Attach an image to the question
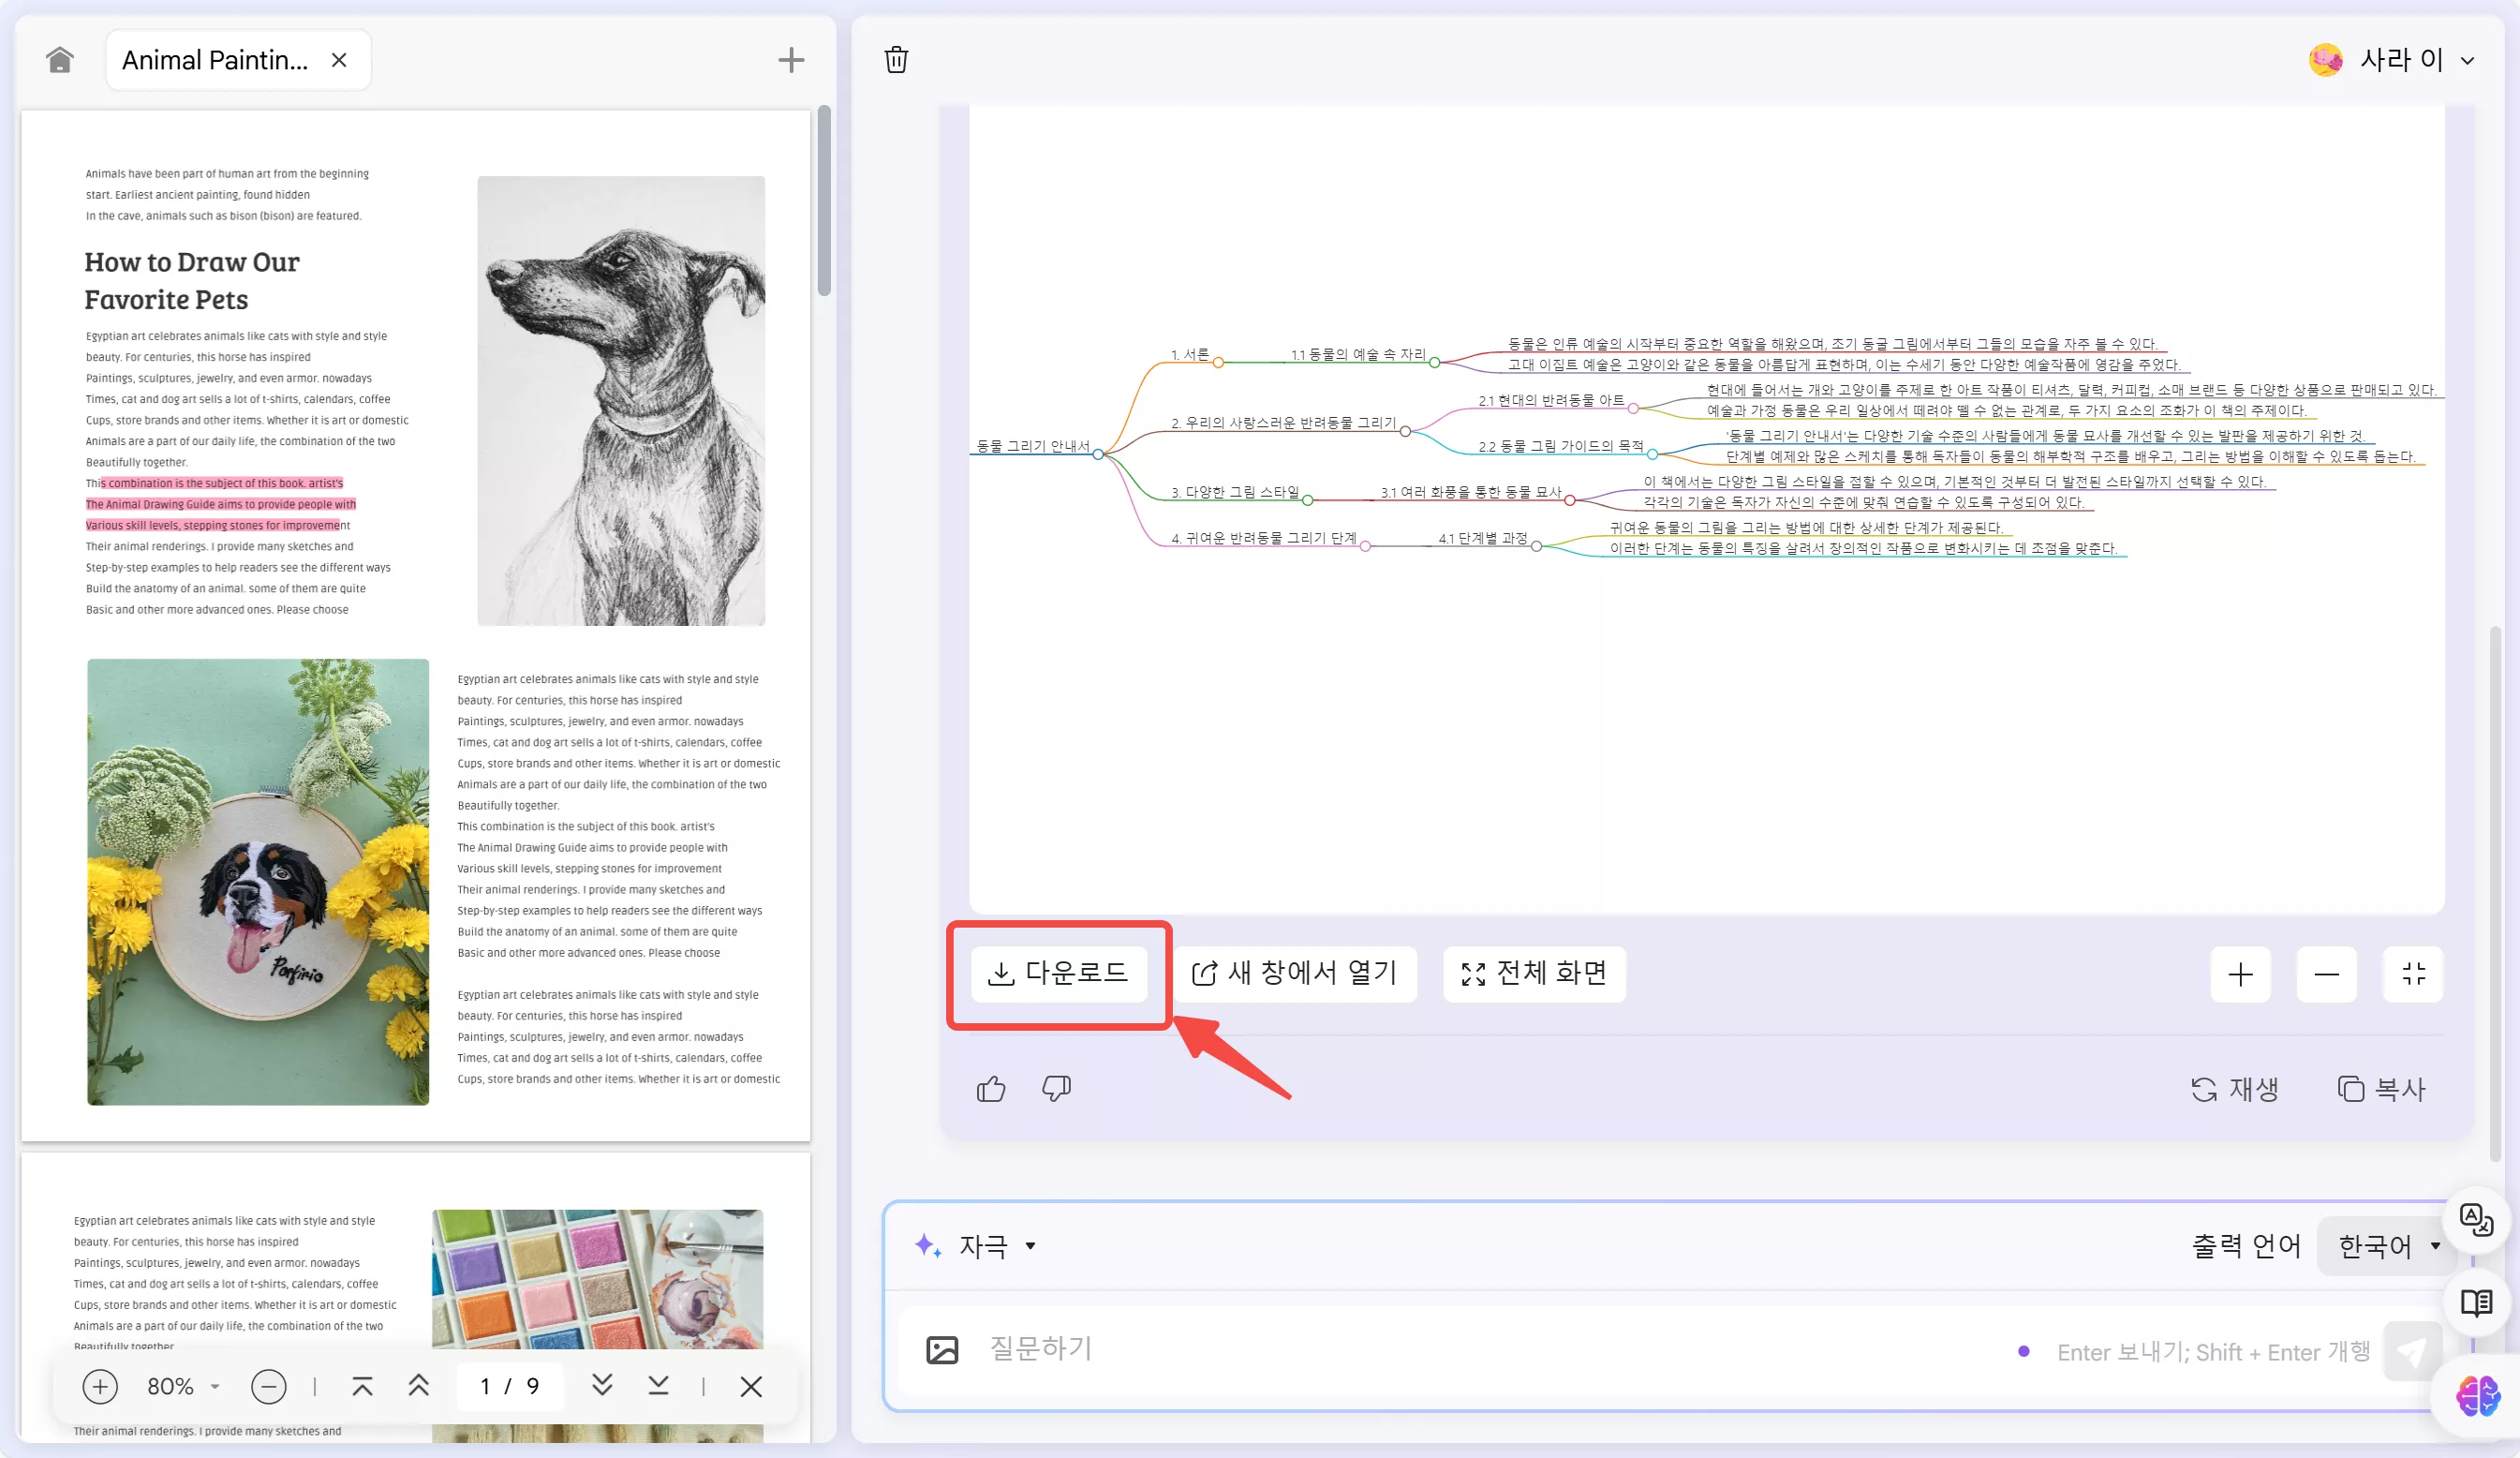2520x1458 pixels. pyautogui.click(x=942, y=1350)
